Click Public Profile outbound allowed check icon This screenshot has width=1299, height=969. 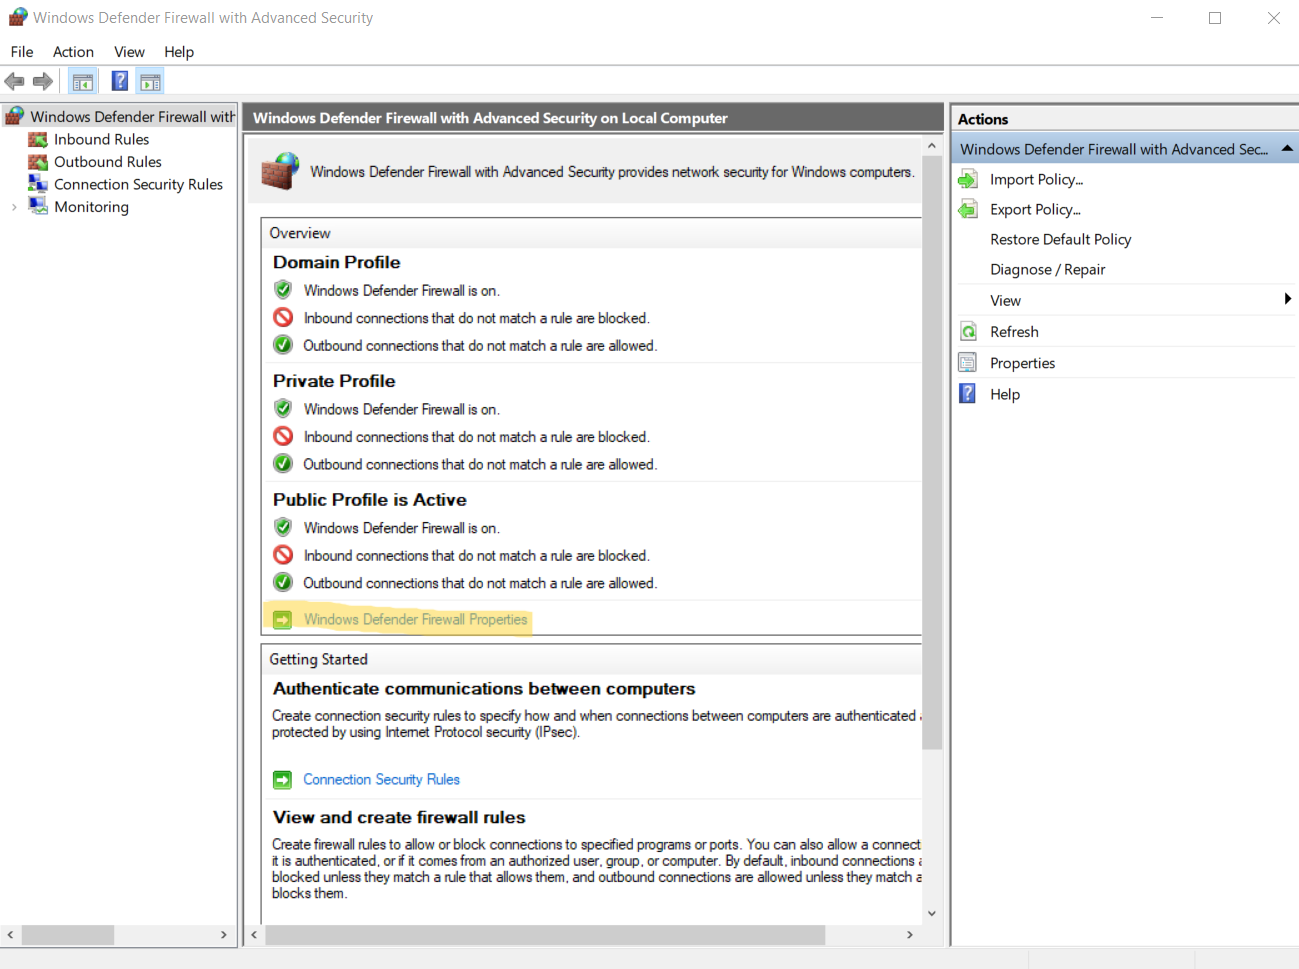tap(283, 582)
